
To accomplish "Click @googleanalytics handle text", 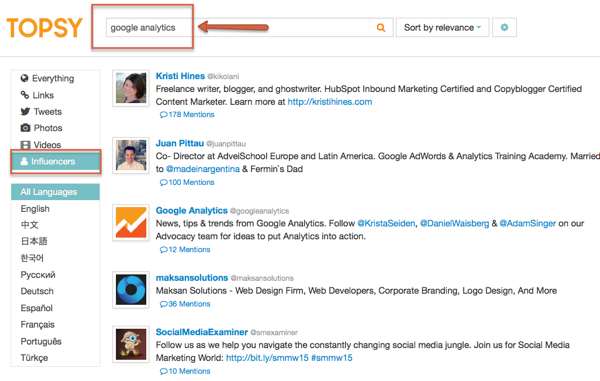I will (259, 211).
